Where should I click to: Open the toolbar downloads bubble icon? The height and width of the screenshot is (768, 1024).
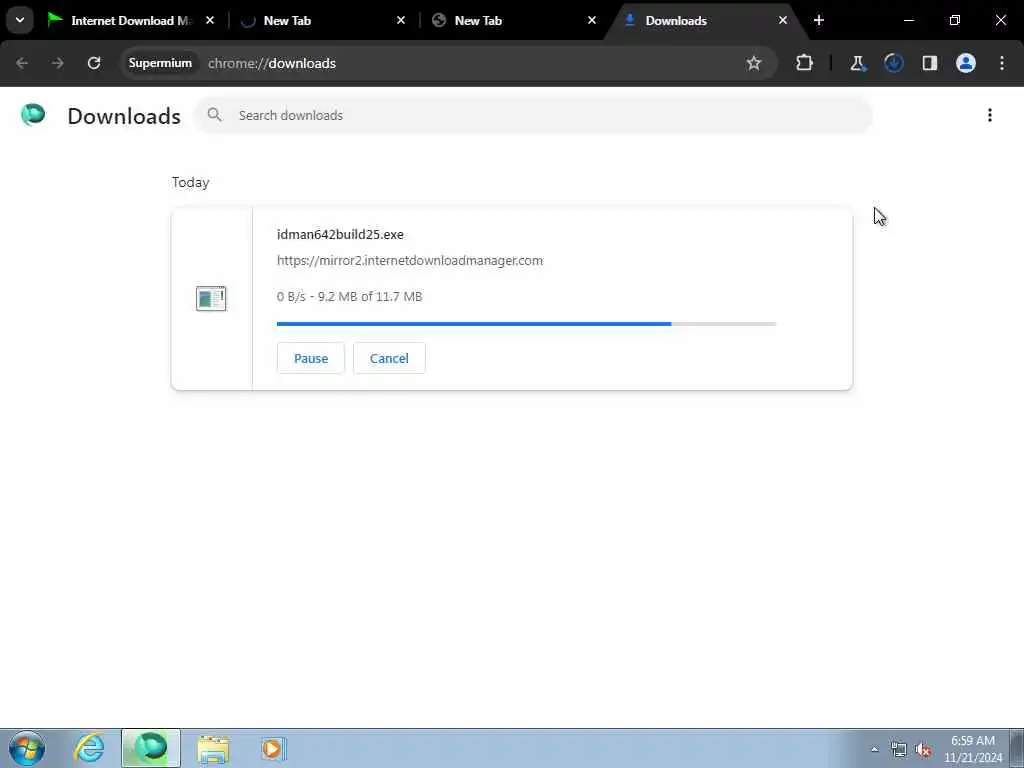[x=893, y=63]
